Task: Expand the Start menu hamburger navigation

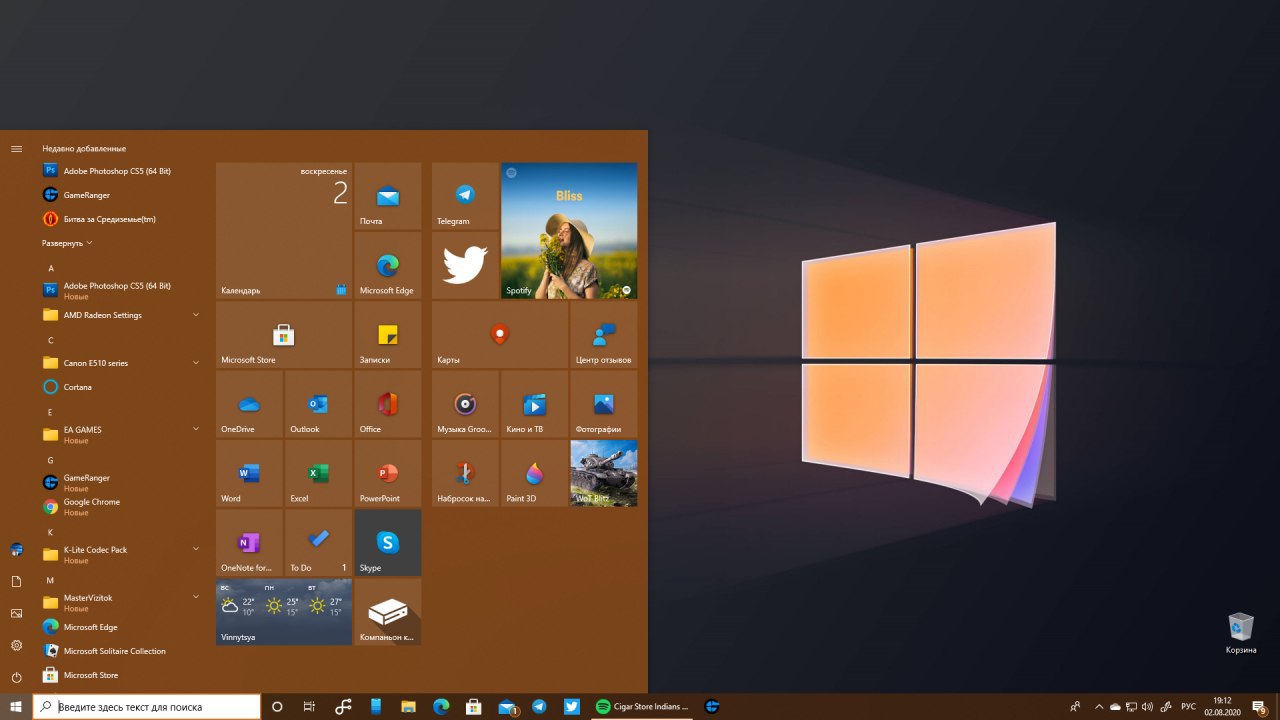Action: 16,148
